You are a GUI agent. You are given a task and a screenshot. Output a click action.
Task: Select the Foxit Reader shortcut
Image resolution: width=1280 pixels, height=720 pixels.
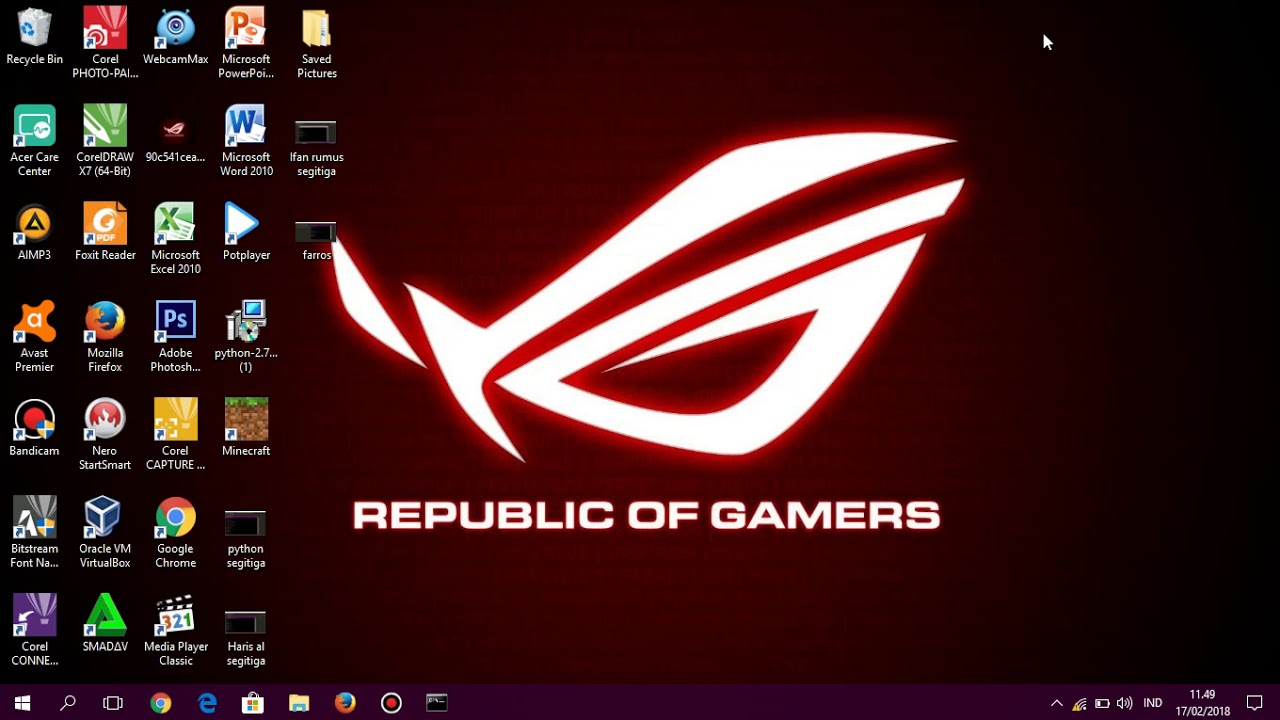(x=105, y=233)
